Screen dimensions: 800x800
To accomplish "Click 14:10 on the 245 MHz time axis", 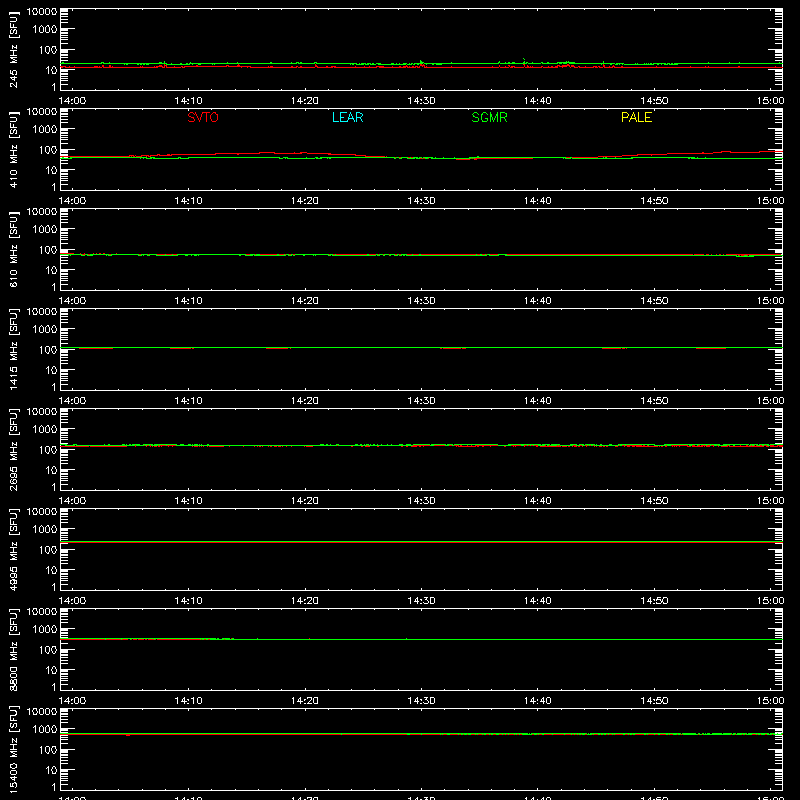I will [x=188, y=101].
